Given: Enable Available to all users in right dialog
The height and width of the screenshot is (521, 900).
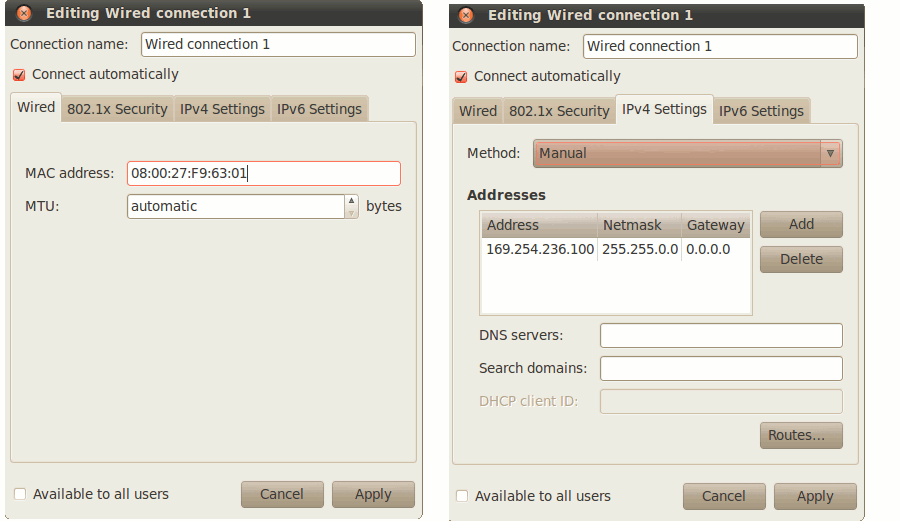Looking at the screenshot, I should [462, 496].
